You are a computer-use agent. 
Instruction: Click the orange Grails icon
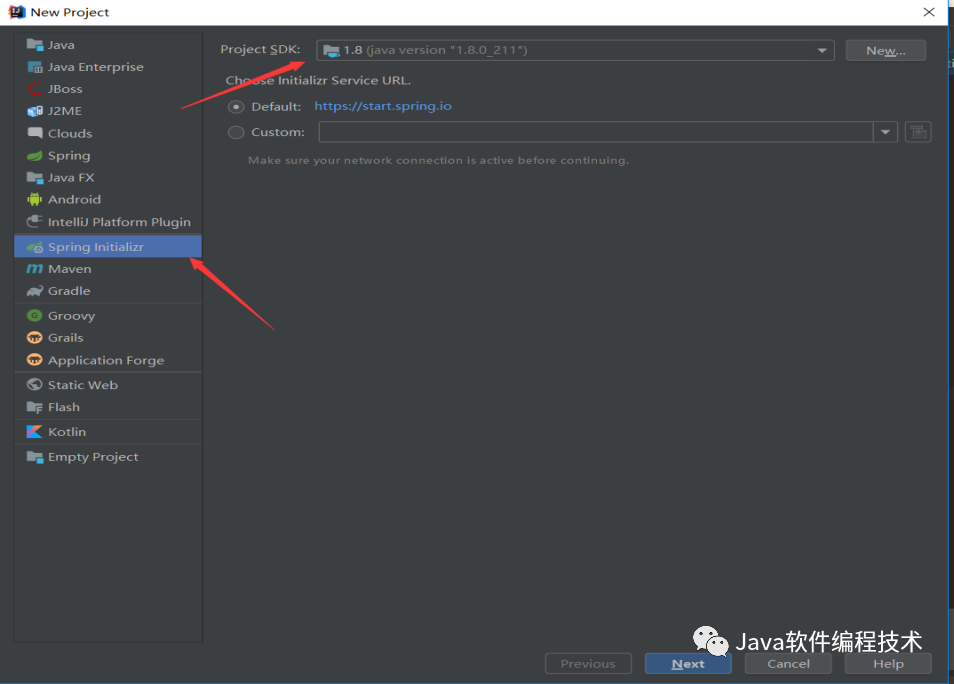(x=35, y=338)
